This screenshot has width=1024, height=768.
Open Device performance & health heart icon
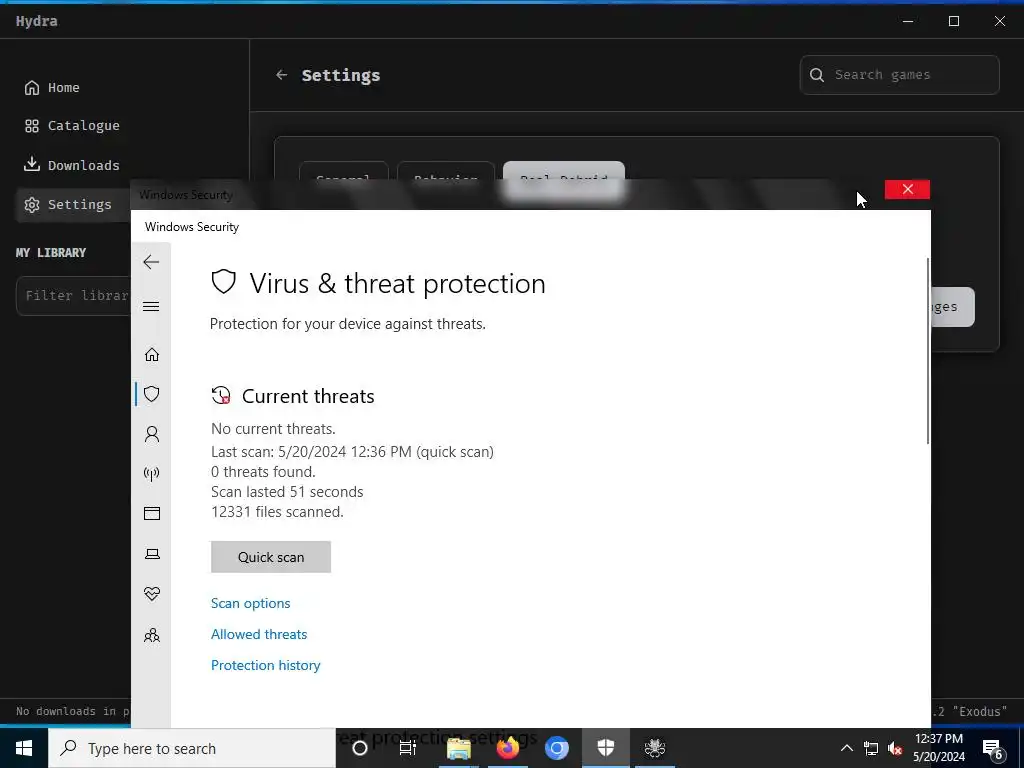point(152,594)
